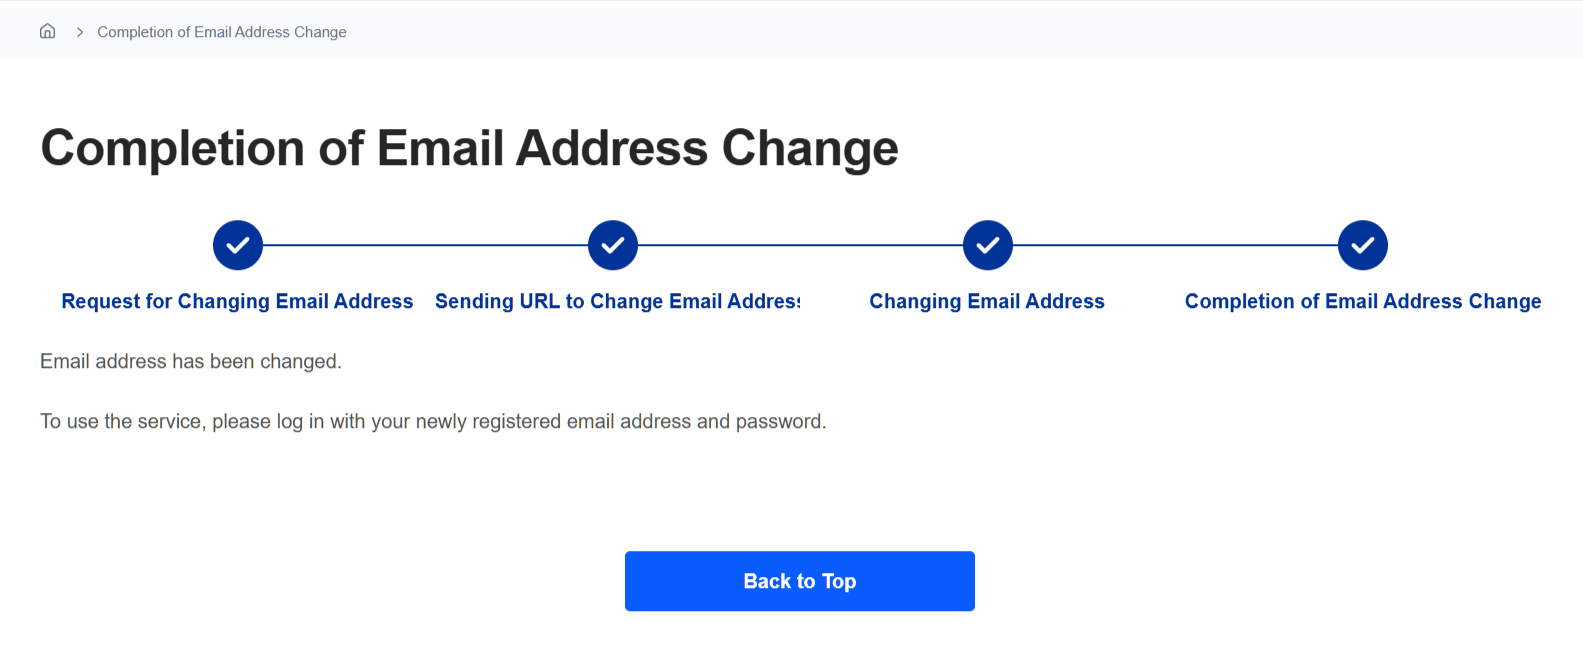Click the large page title heading
This screenshot has height=660, width=1583.
click(x=469, y=148)
